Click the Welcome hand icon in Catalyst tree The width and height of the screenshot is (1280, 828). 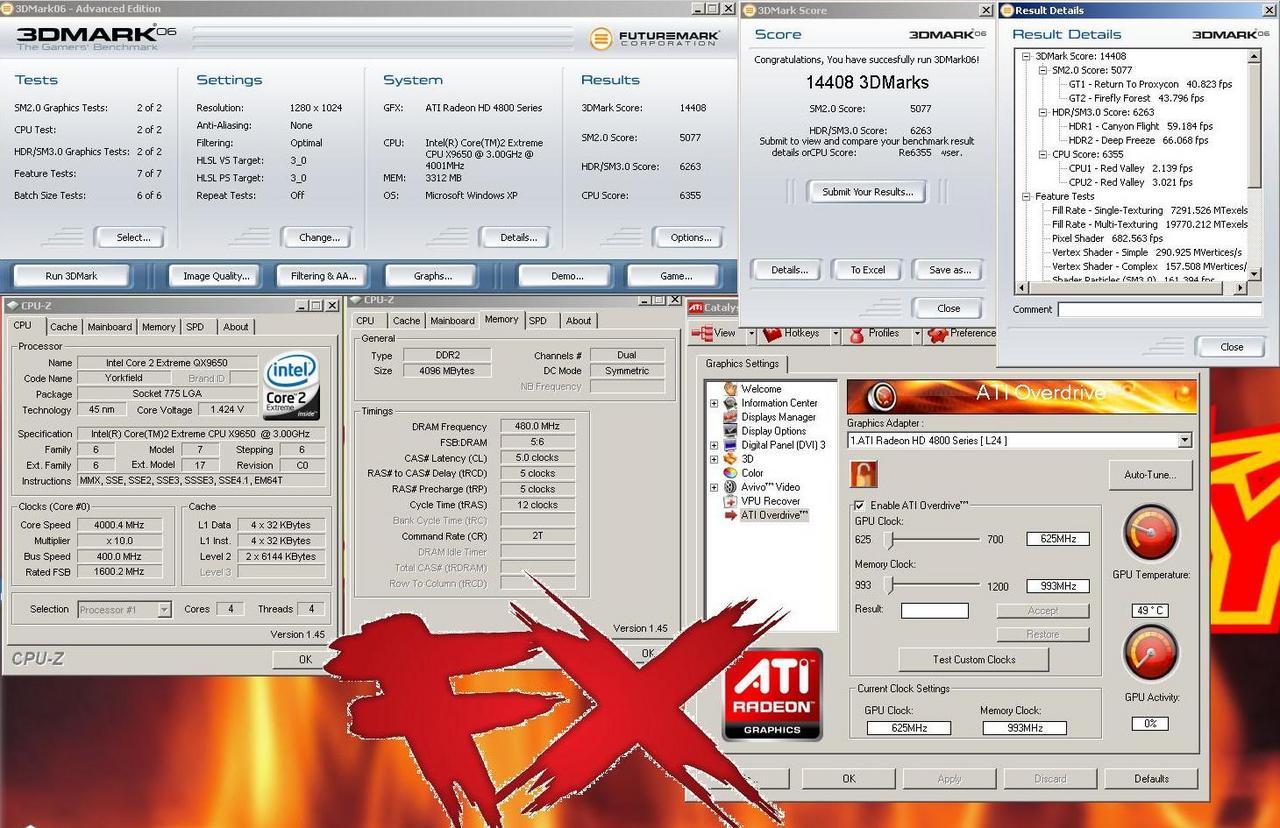tap(730, 389)
